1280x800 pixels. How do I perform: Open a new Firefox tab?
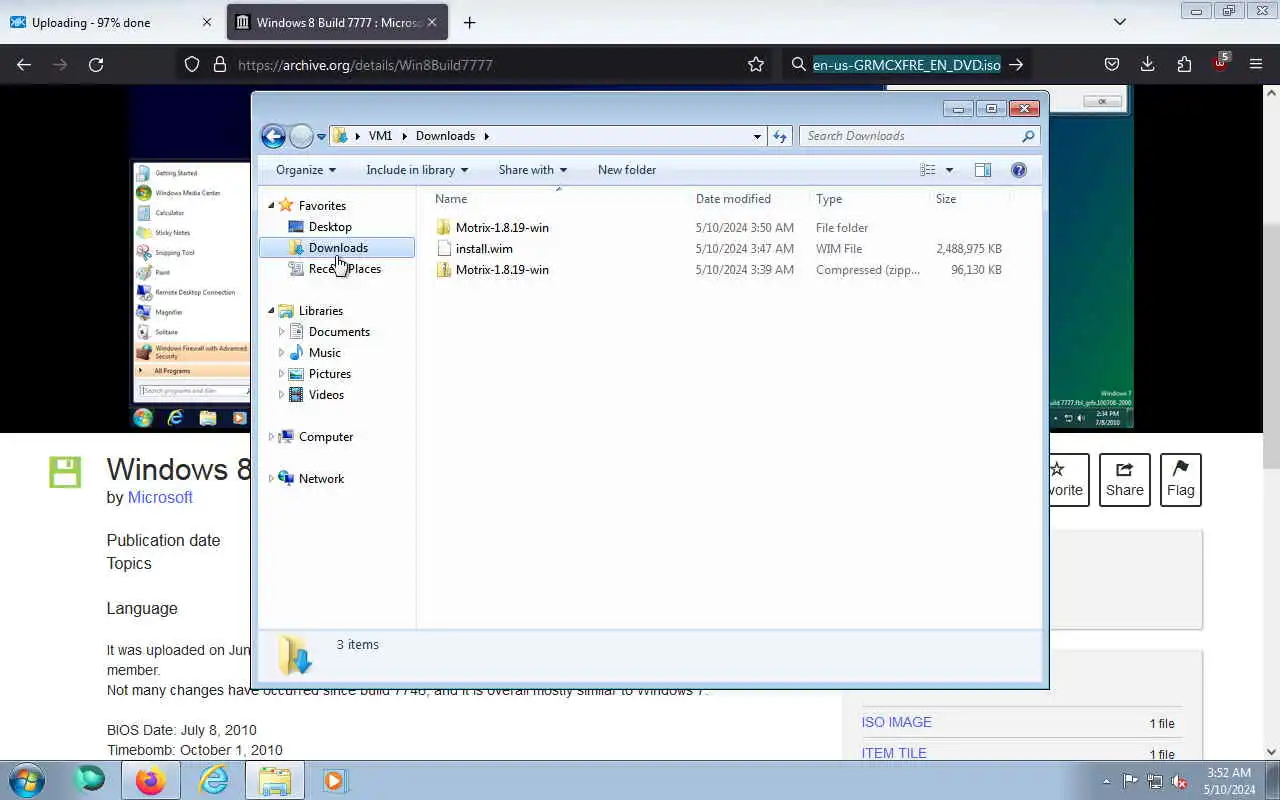(469, 22)
